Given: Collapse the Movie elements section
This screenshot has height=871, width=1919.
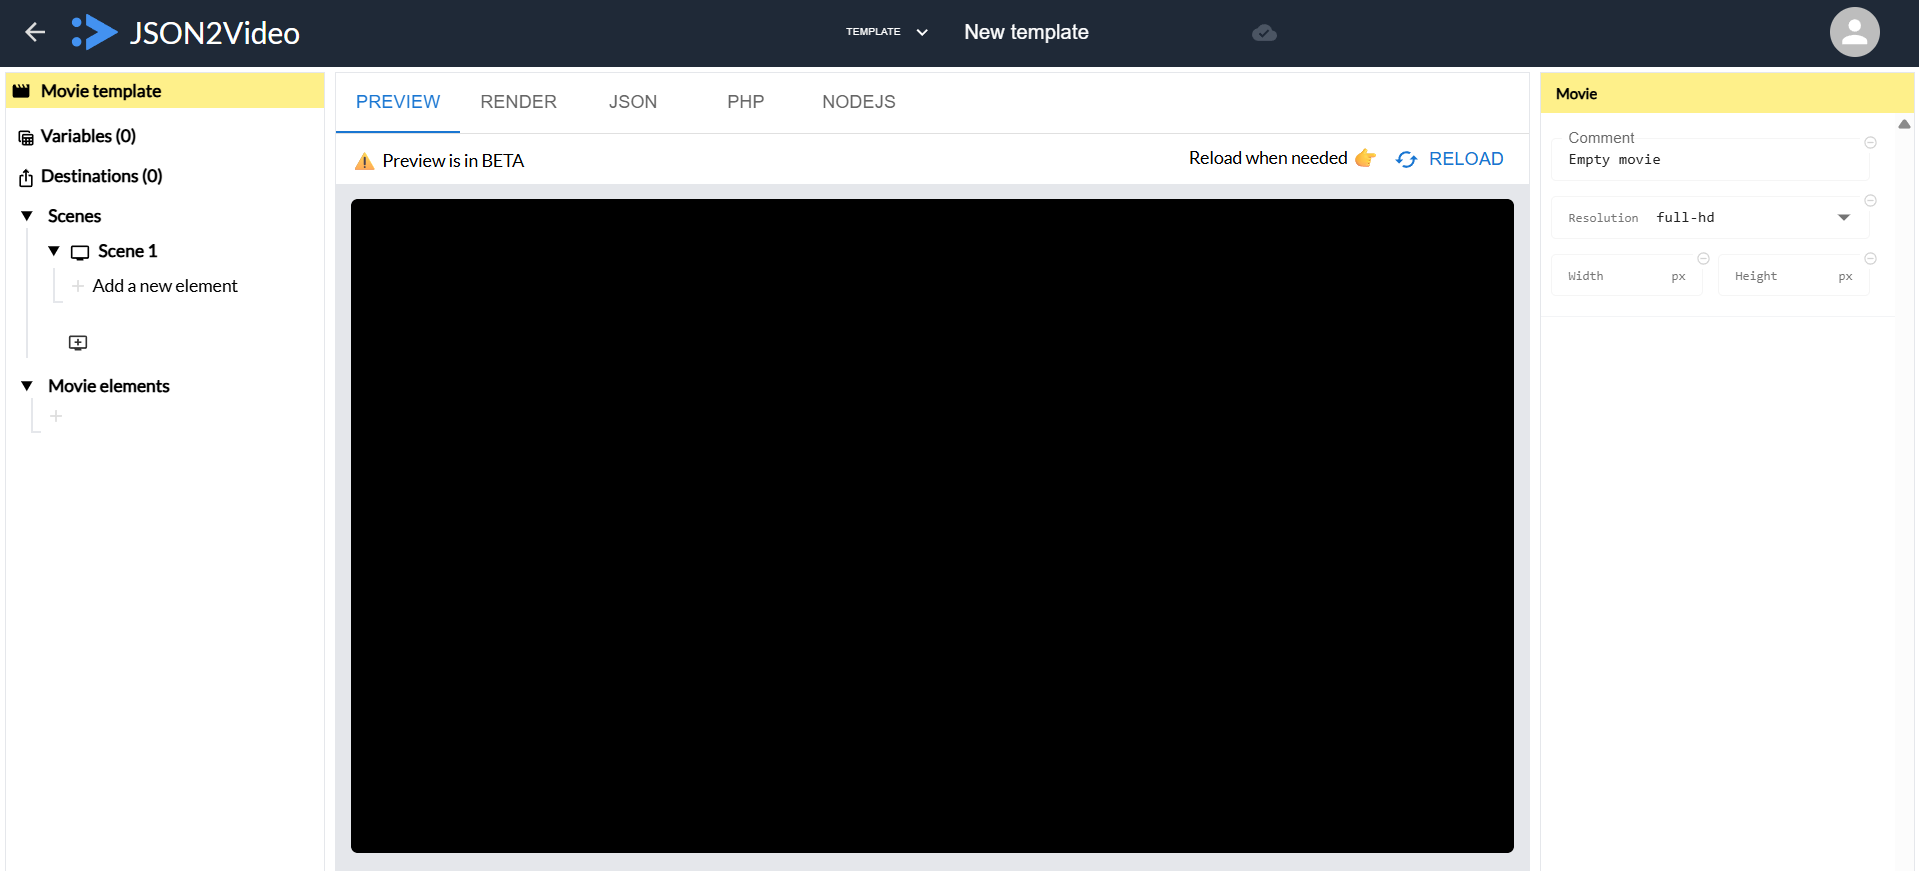Looking at the screenshot, I should [27, 386].
